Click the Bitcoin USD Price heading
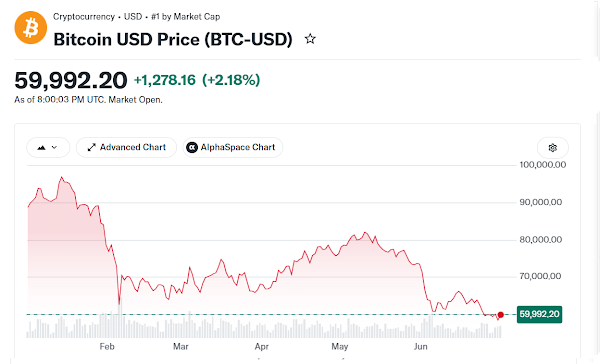This screenshot has height=364, width=600. (173, 39)
